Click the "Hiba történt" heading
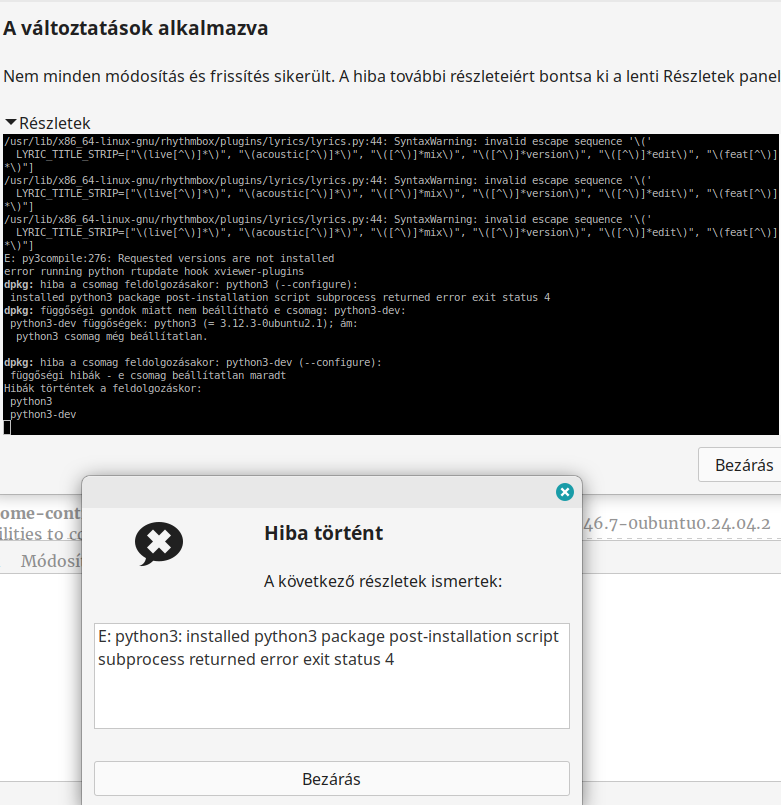 [323, 533]
